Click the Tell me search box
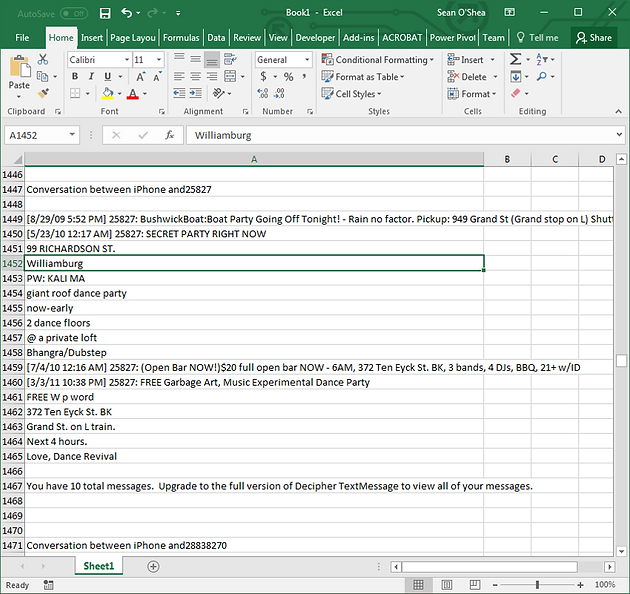 (x=538, y=38)
